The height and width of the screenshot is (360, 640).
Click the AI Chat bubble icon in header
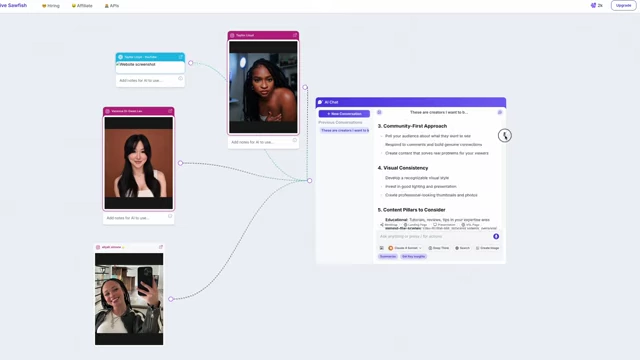point(320,102)
